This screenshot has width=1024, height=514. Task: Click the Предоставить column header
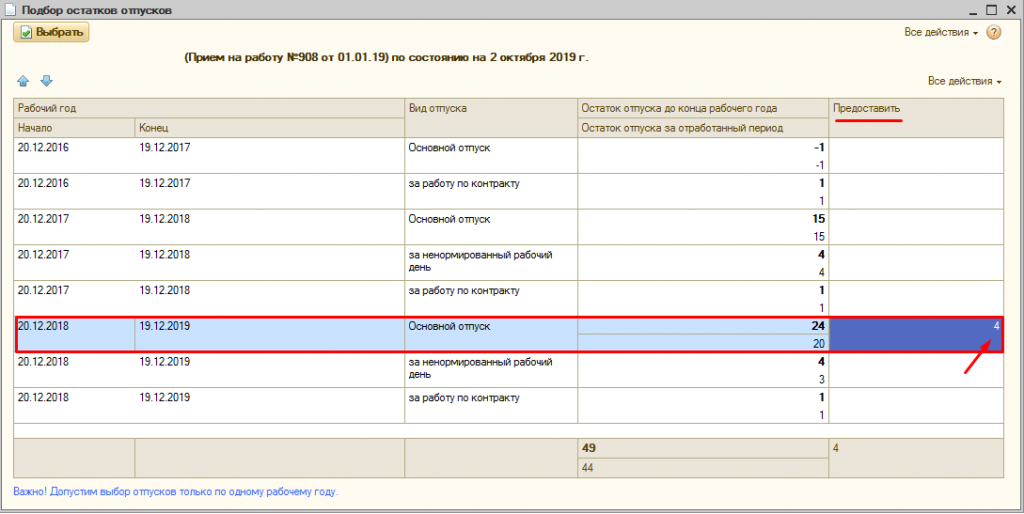click(x=866, y=107)
